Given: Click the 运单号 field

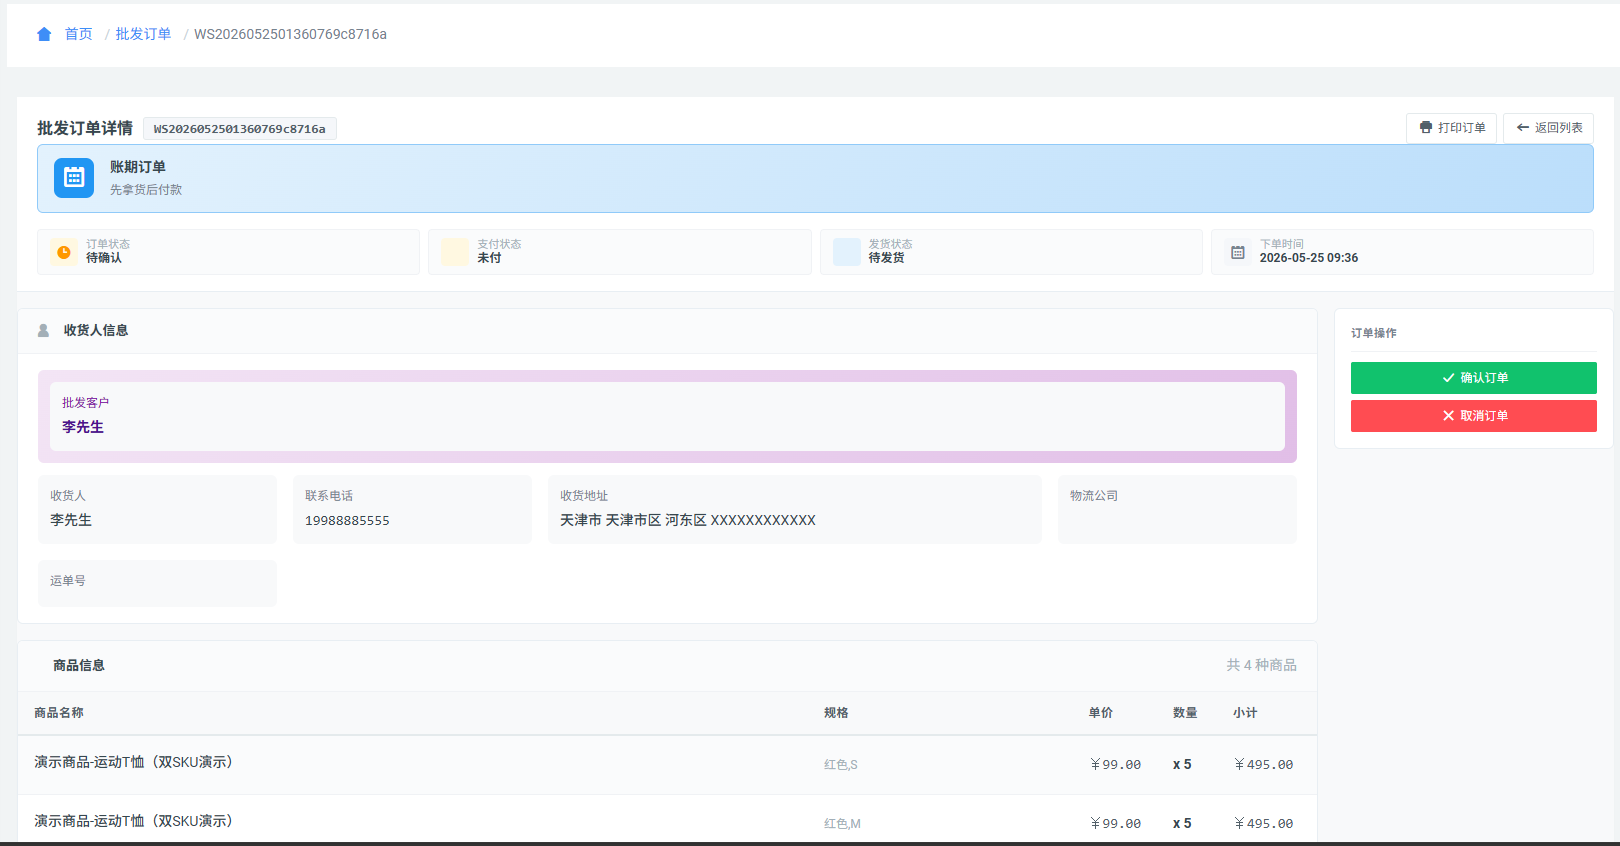Looking at the screenshot, I should (x=157, y=583).
